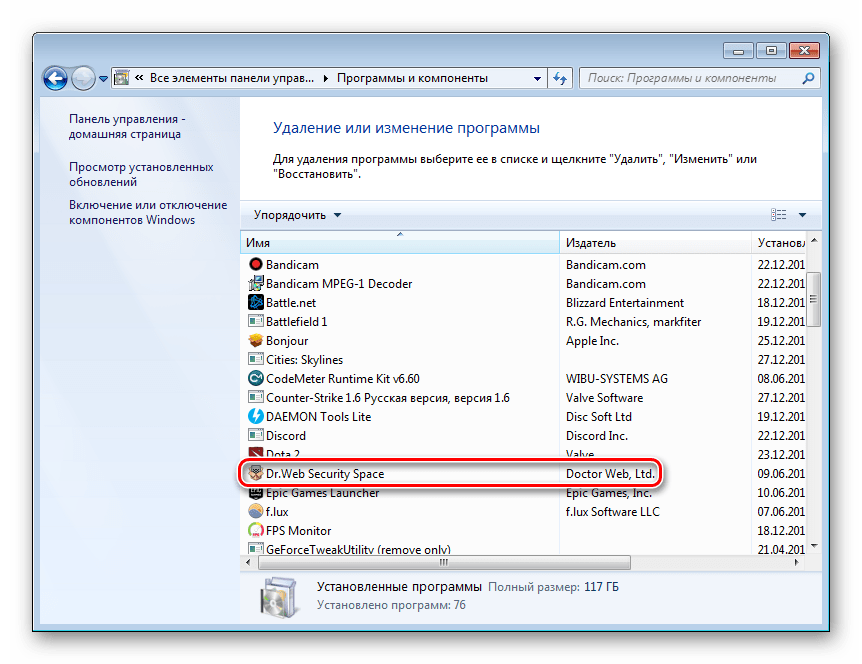This screenshot has width=862, height=664.
Task: Click the refresh button beside address bar
Action: 560,79
